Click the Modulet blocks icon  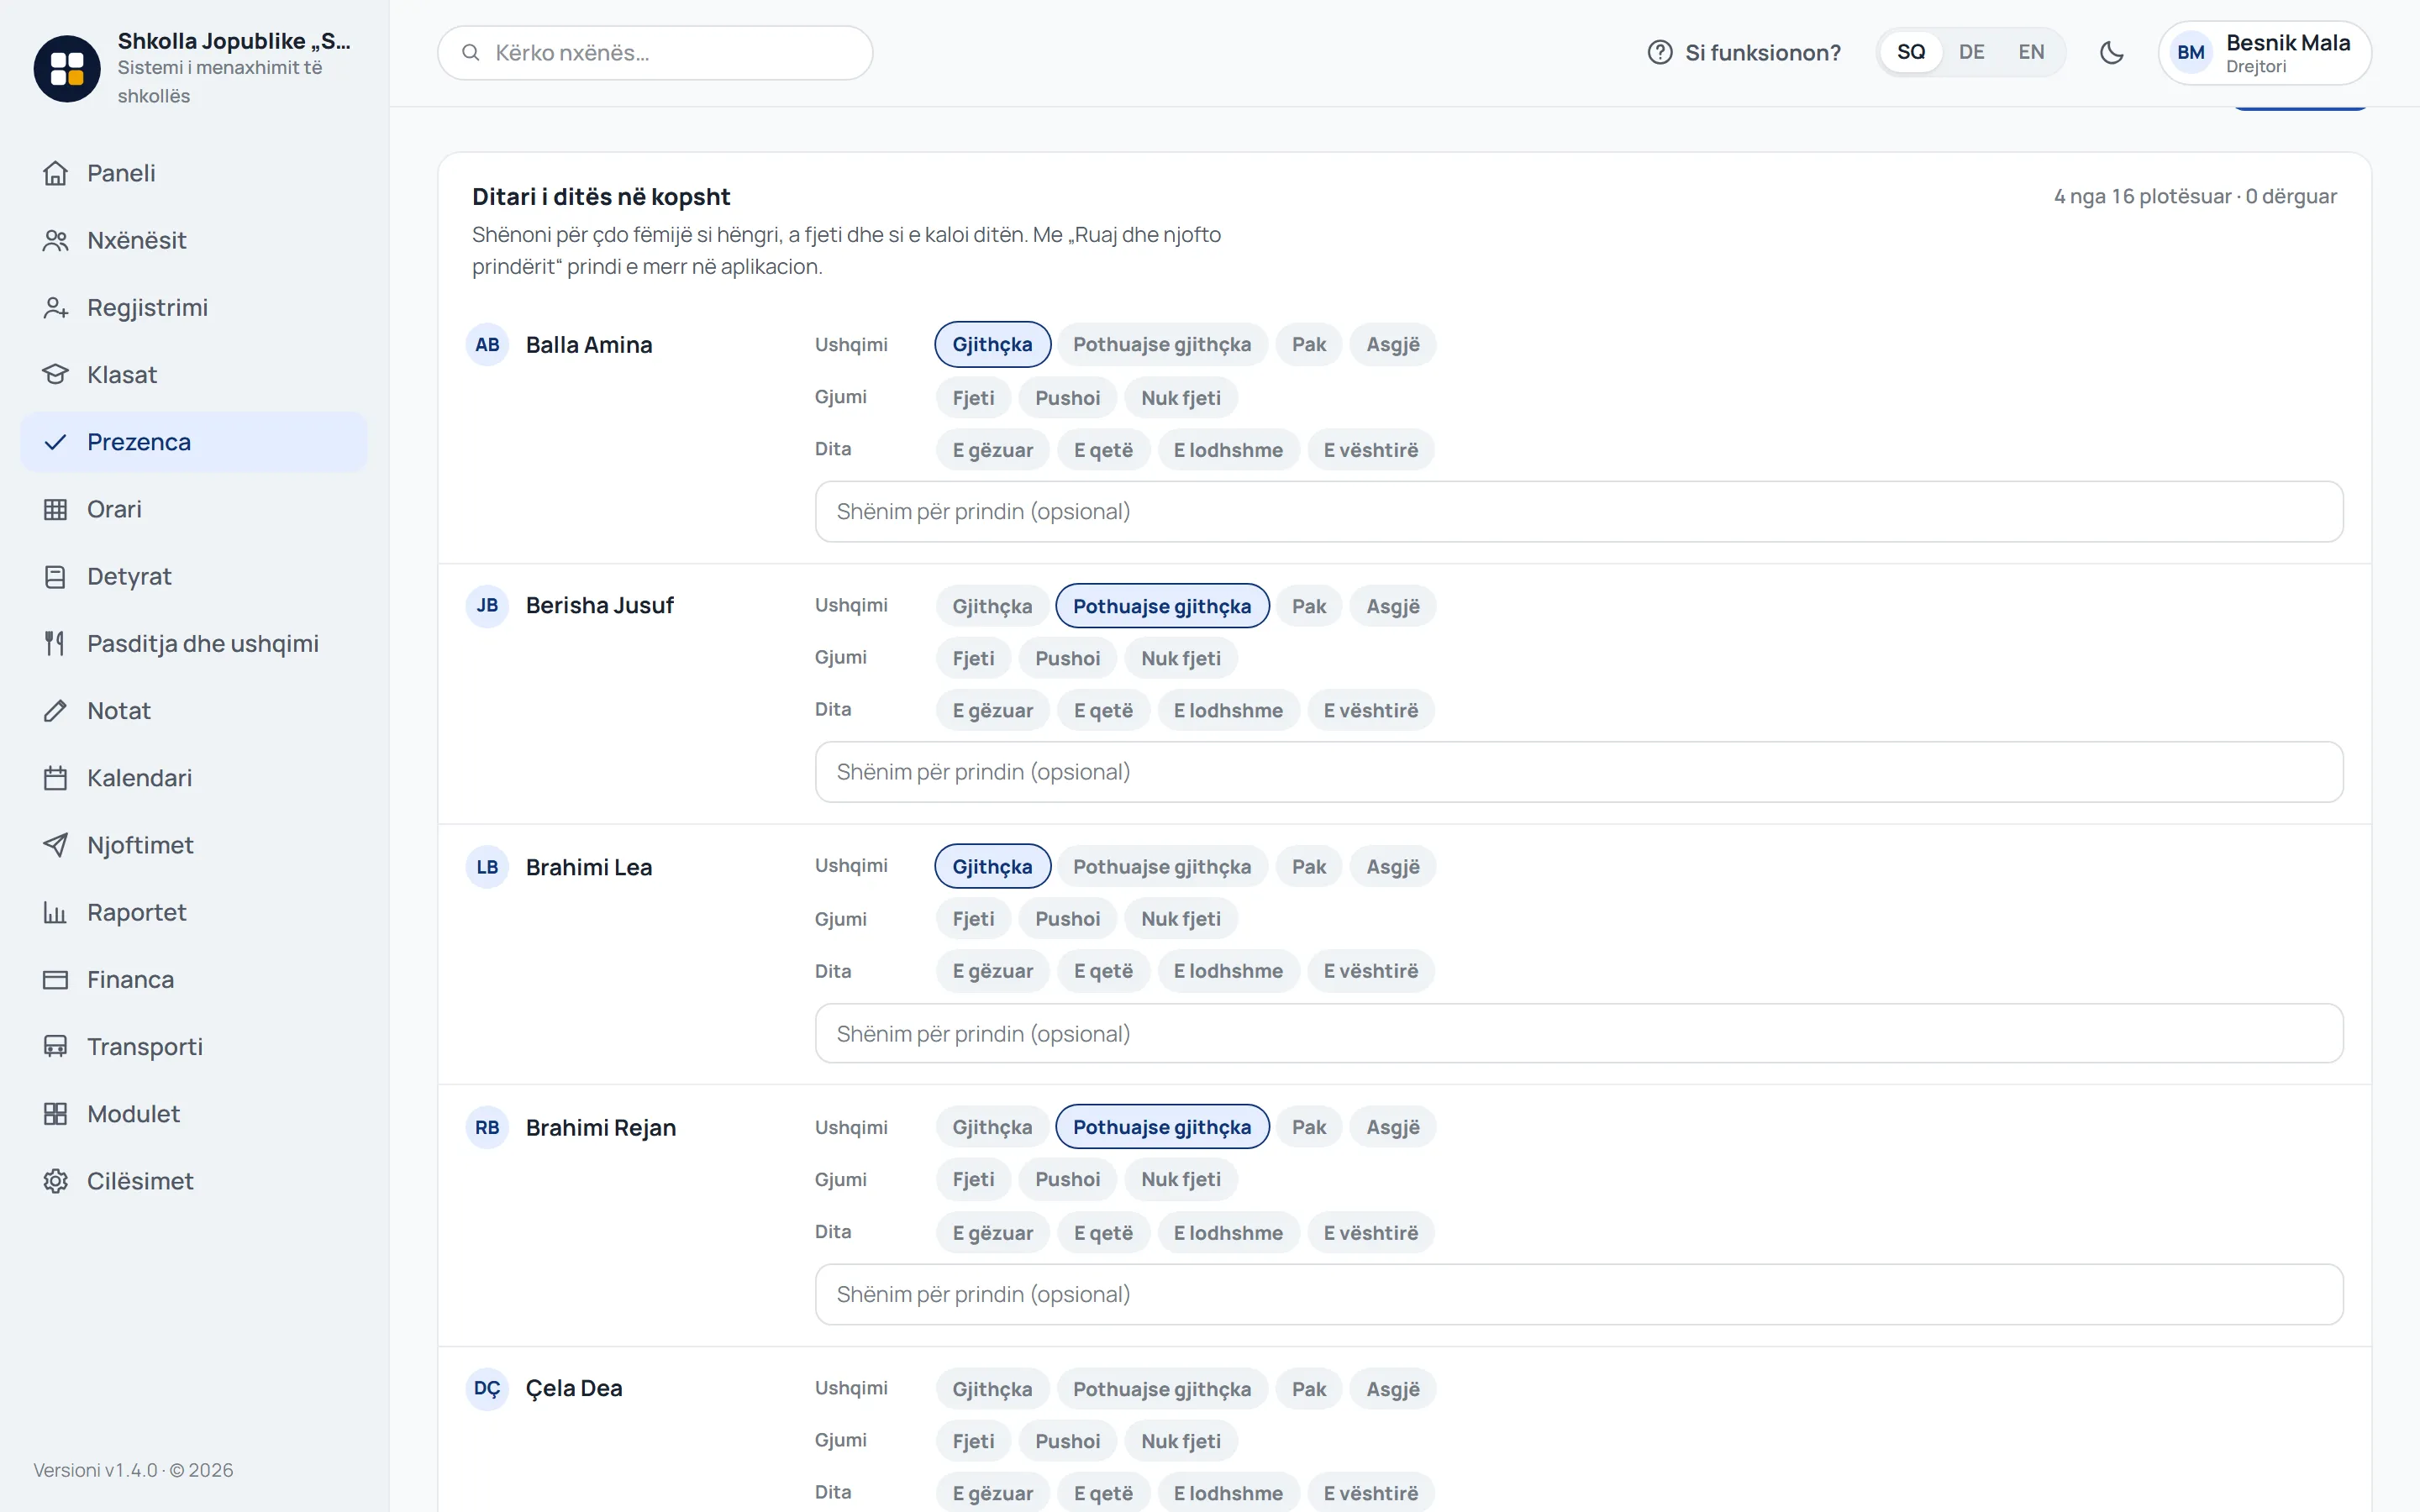tap(55, 1113)
